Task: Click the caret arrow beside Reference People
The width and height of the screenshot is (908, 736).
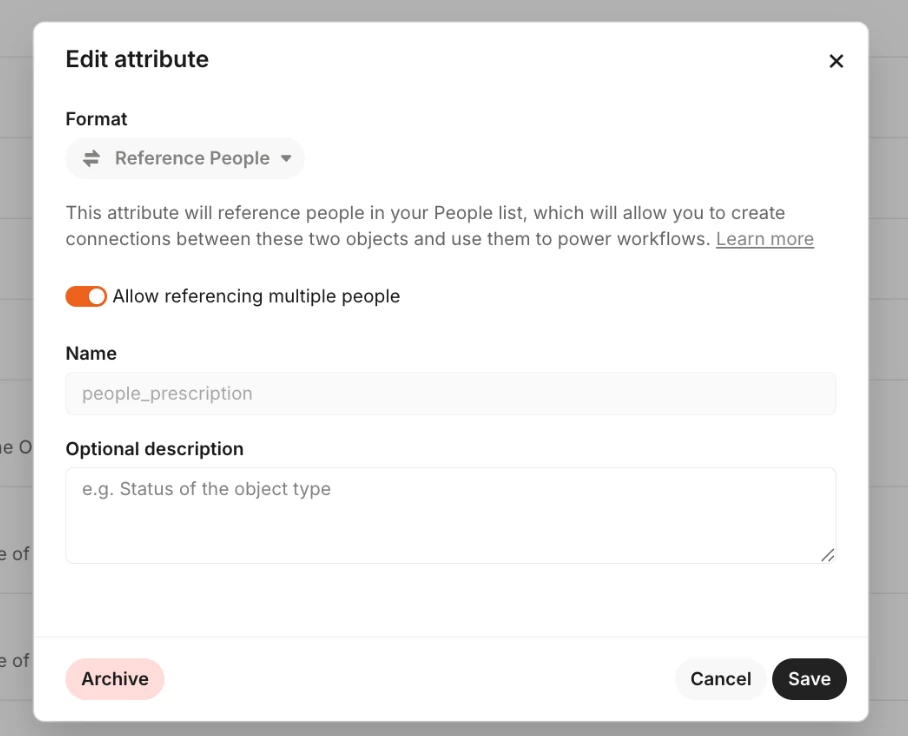Action: pos(286,158)
